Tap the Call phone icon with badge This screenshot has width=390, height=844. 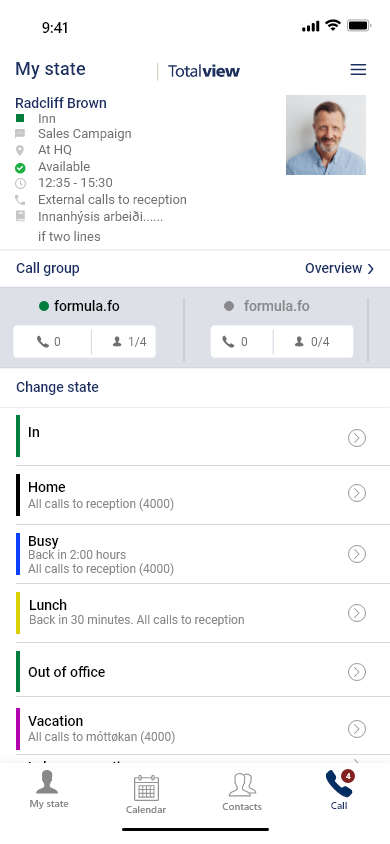tap(339, 784)
